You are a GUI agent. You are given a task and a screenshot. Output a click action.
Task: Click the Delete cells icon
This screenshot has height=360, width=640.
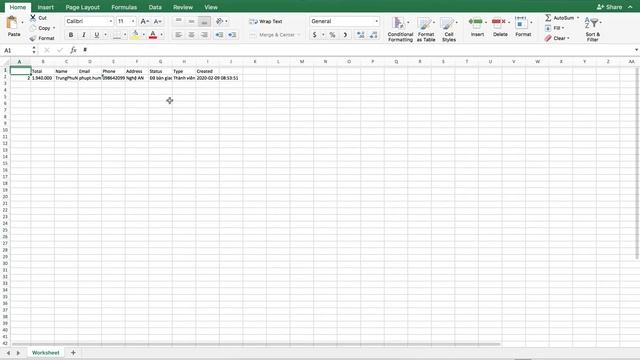coord(498,22)
